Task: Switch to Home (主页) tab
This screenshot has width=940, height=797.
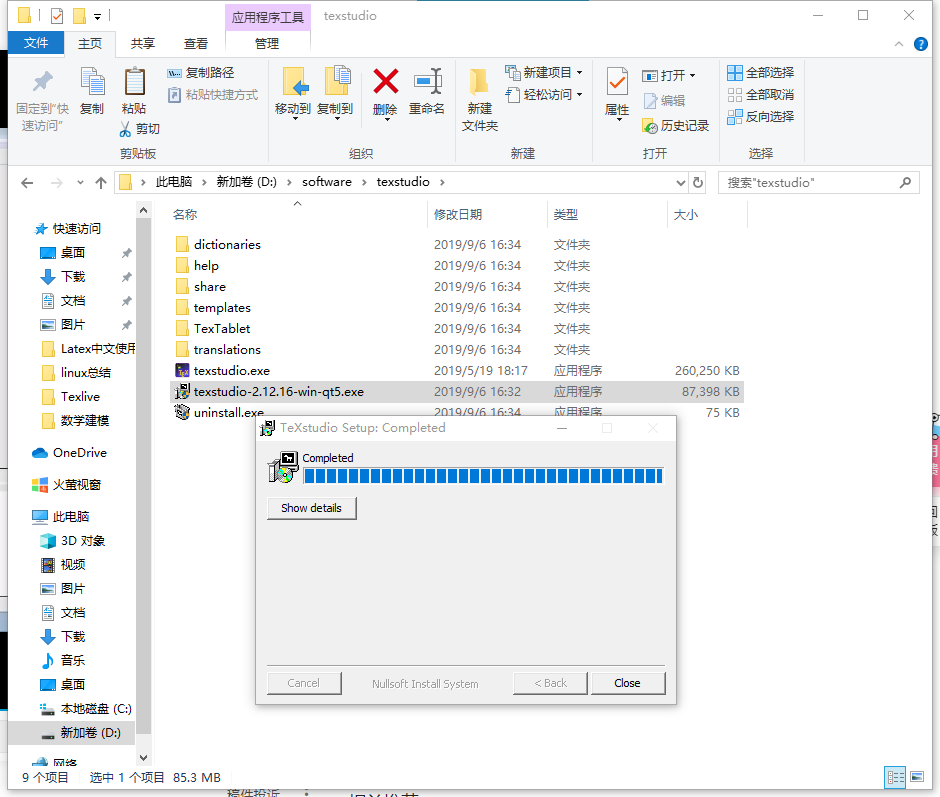Action: coord(90,43)
